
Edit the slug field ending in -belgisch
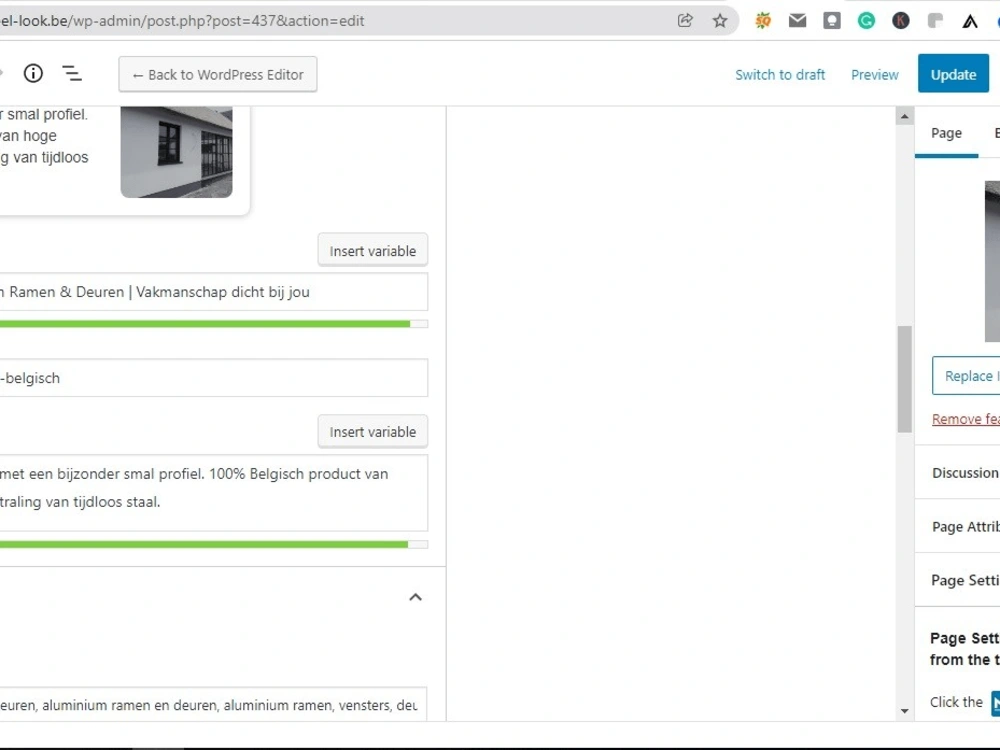pyautogui.click(x=214, y=378)
